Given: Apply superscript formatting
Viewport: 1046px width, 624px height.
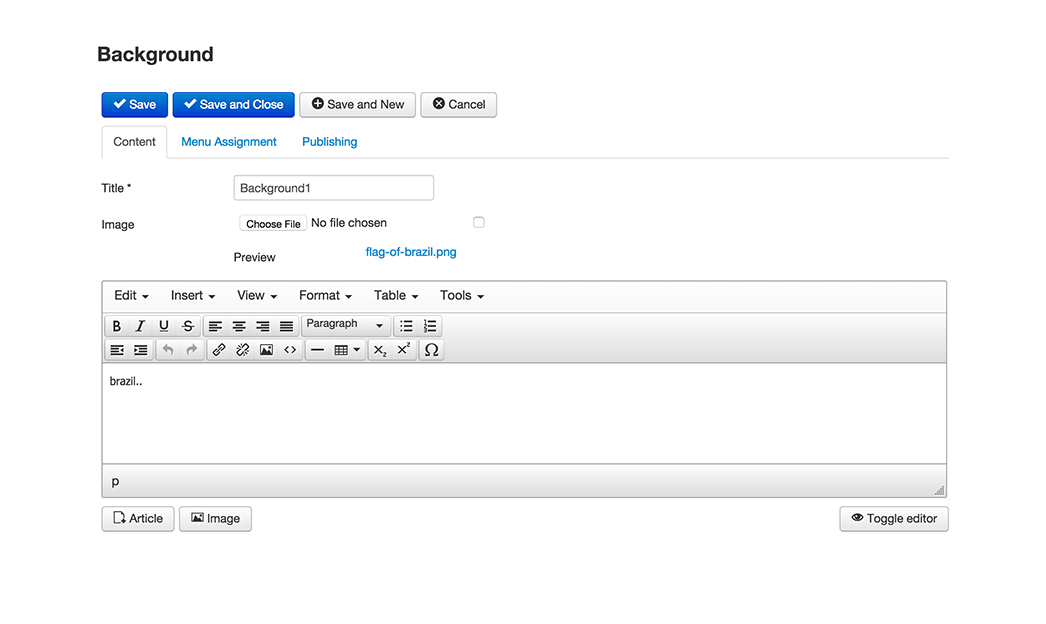Looking at the screenshot, I should 404,350.
